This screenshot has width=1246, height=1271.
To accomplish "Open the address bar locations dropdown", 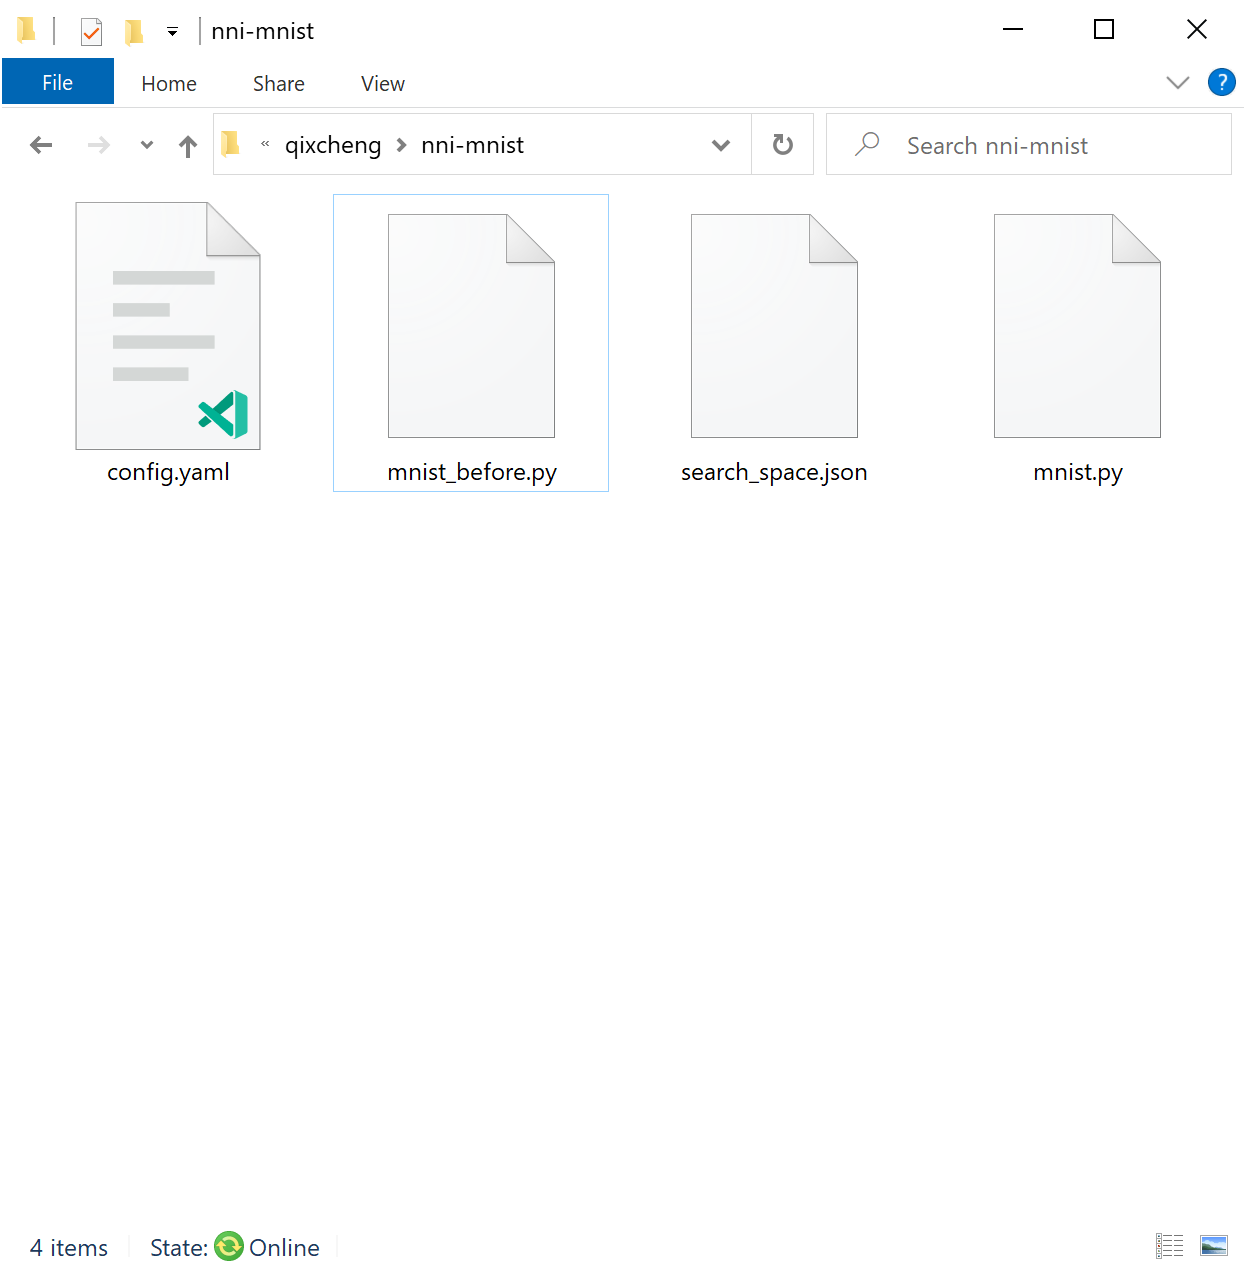I will coord(721,144).
